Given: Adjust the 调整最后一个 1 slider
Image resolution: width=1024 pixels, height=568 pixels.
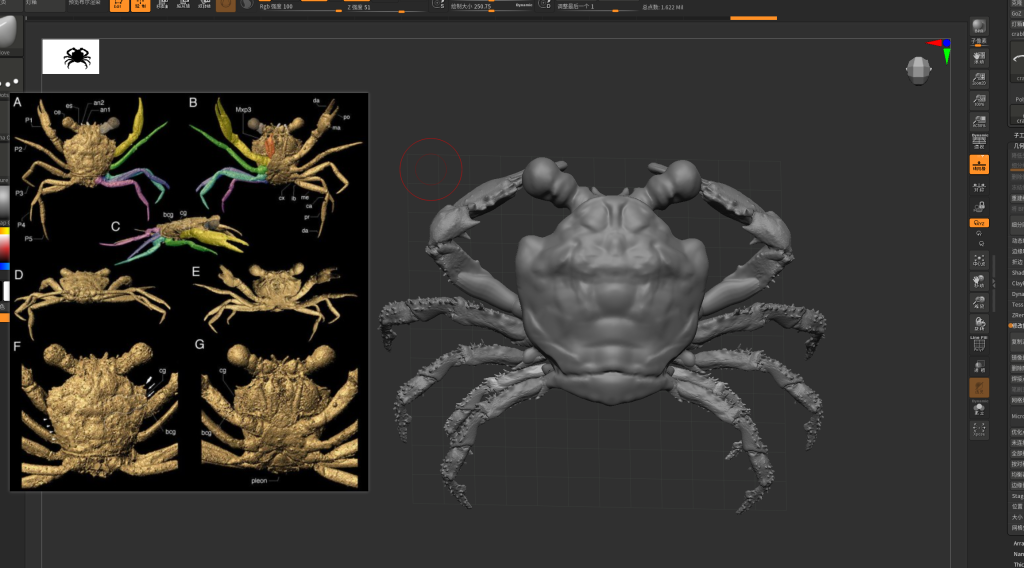Looking at the screenshot, I should click(597, 7).
